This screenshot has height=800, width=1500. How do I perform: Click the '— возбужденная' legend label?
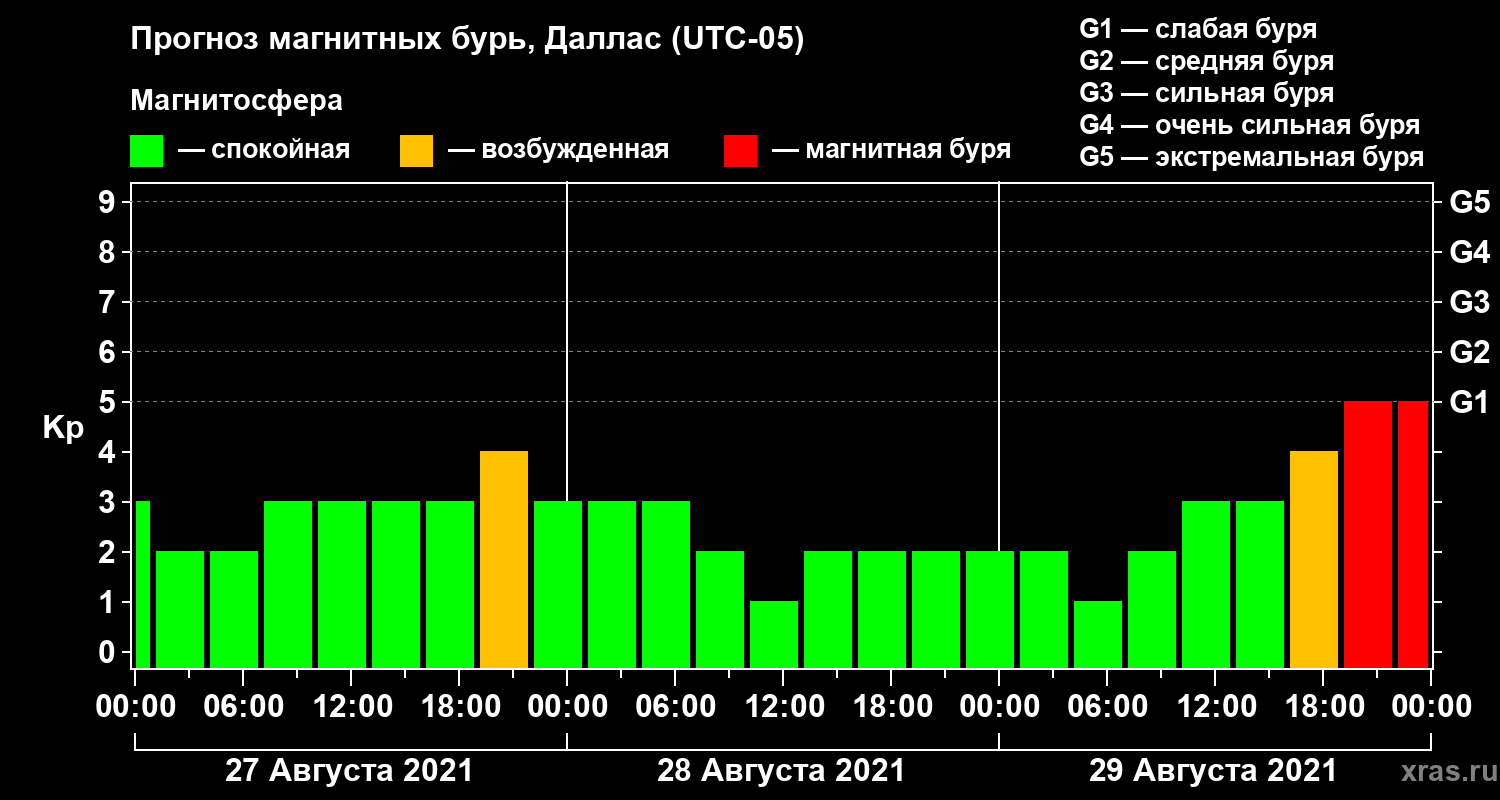click(x=558, y=150)
